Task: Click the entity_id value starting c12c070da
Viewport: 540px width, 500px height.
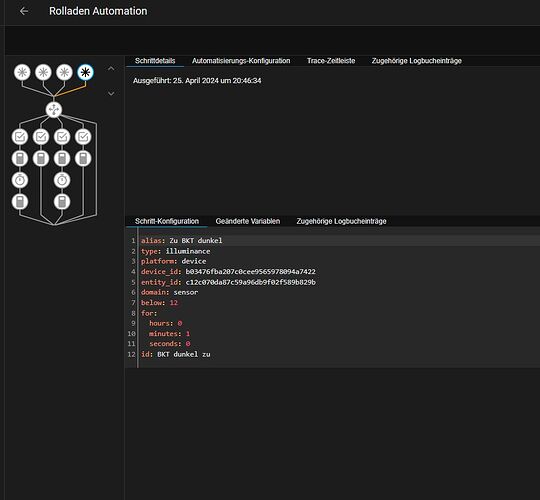Action: tap(250, 282)
